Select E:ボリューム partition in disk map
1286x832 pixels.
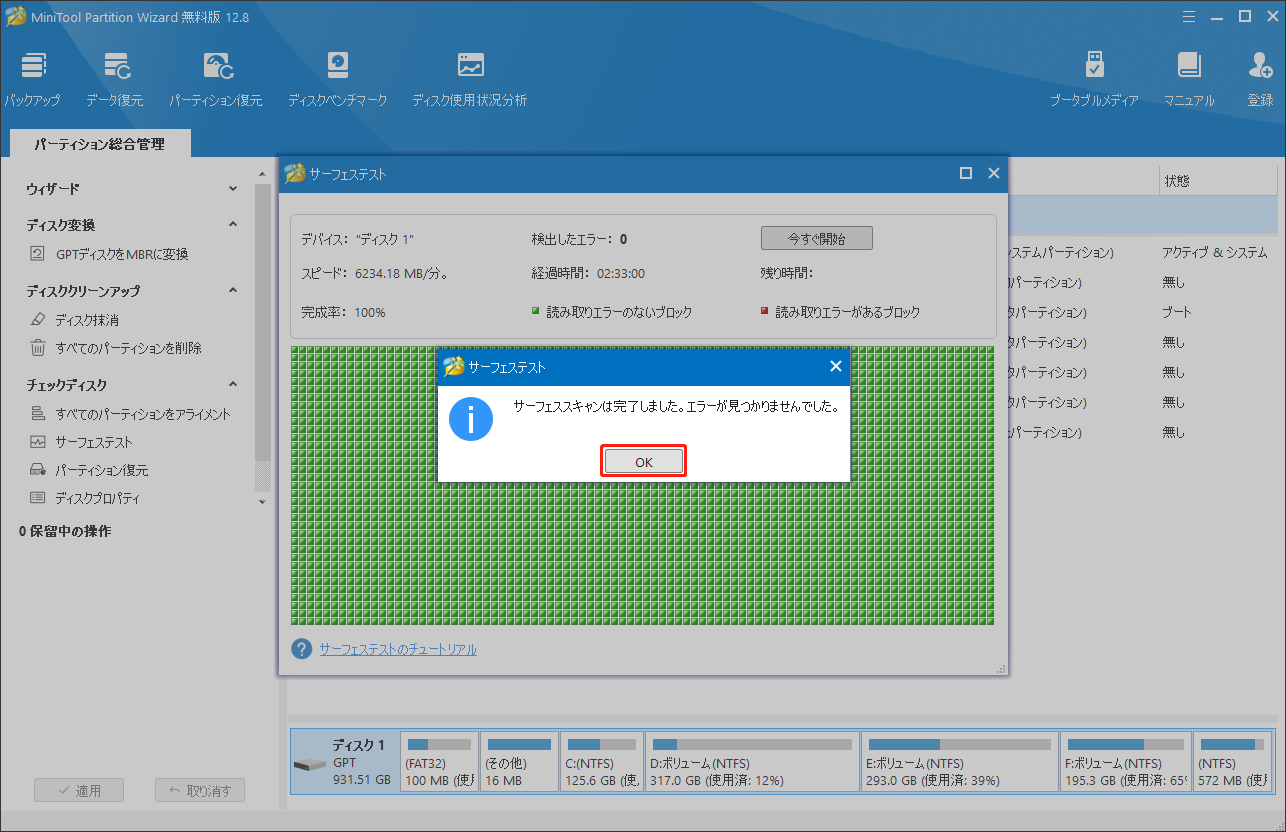[959, 762]
